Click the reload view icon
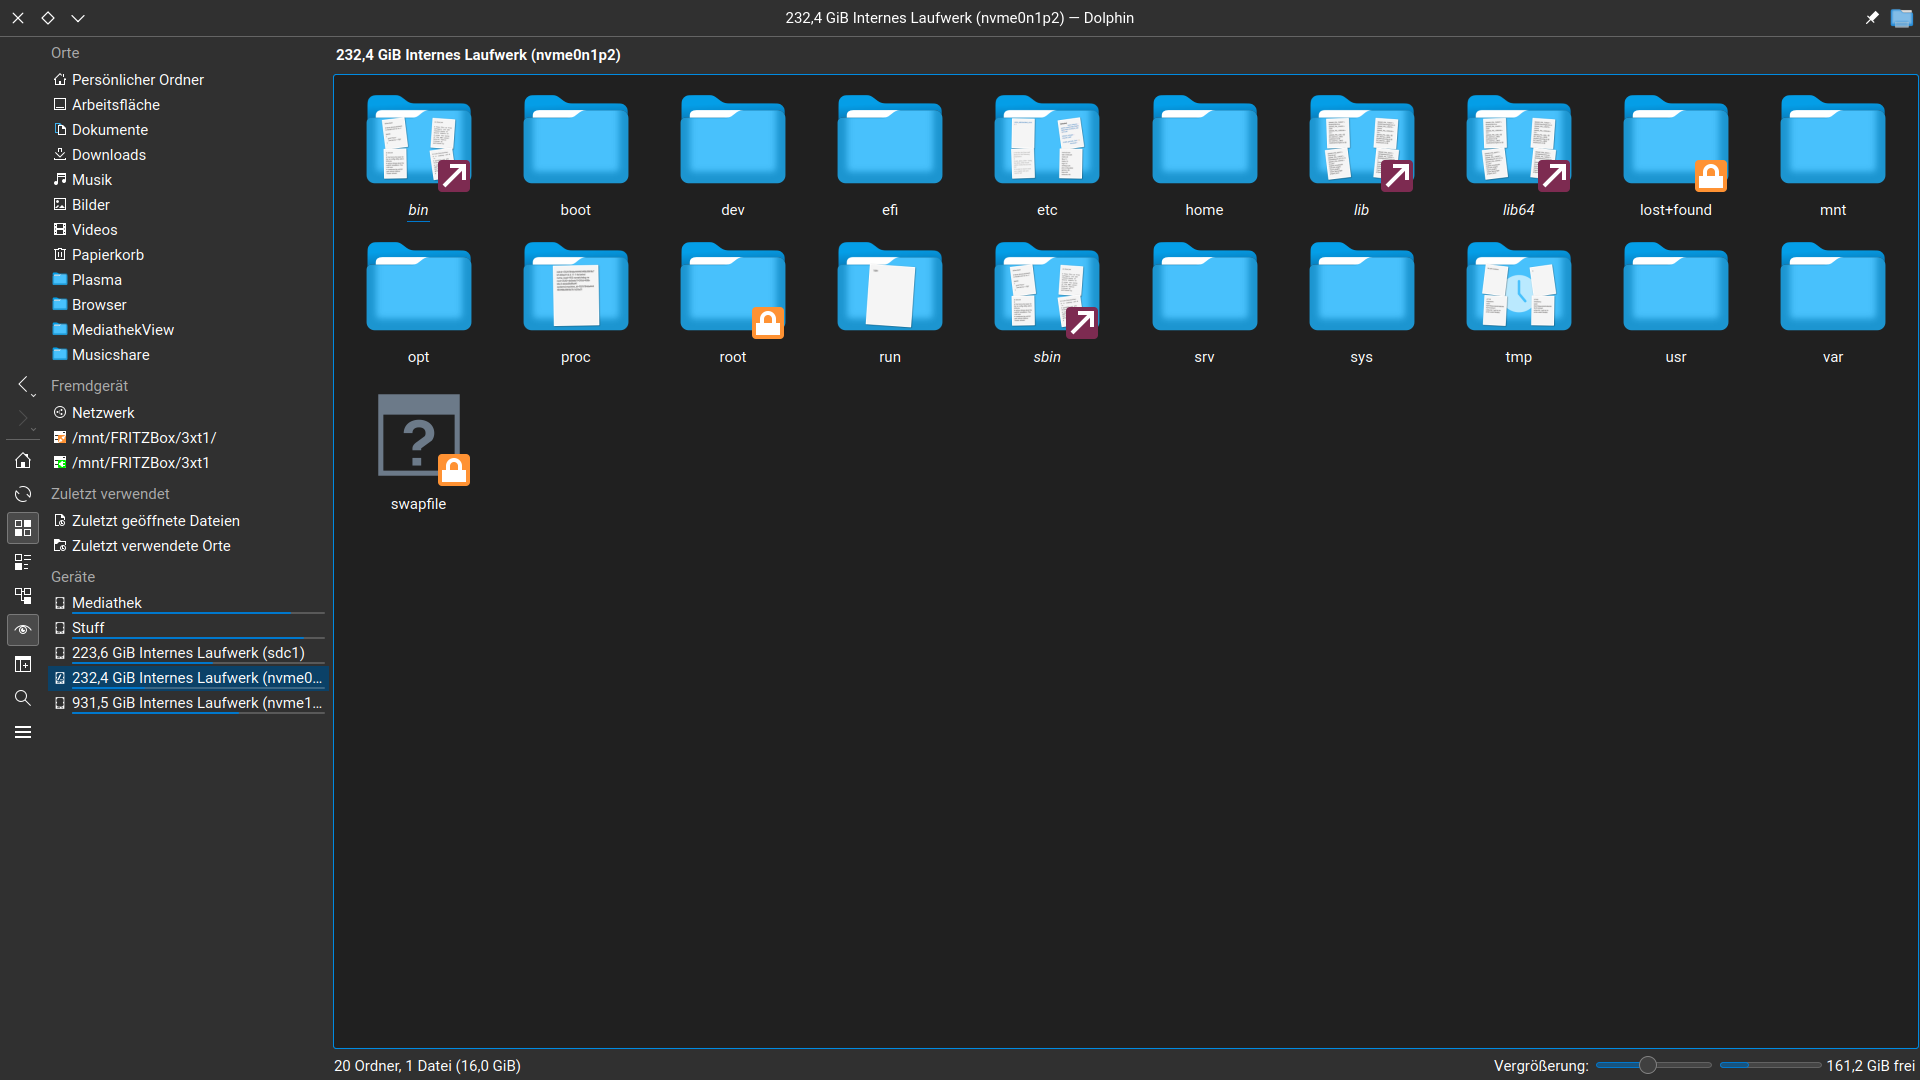This screenshot has height=1080, width=1920. point(23,494)
